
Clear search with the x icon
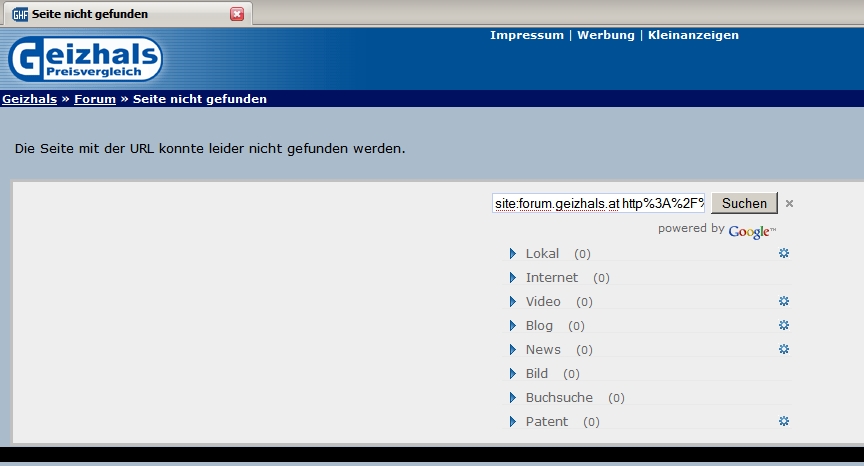tap(789, 204)
